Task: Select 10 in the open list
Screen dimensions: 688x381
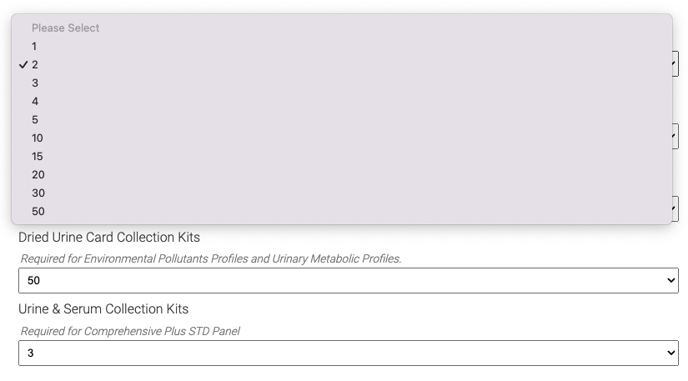Action: [342, 138]
